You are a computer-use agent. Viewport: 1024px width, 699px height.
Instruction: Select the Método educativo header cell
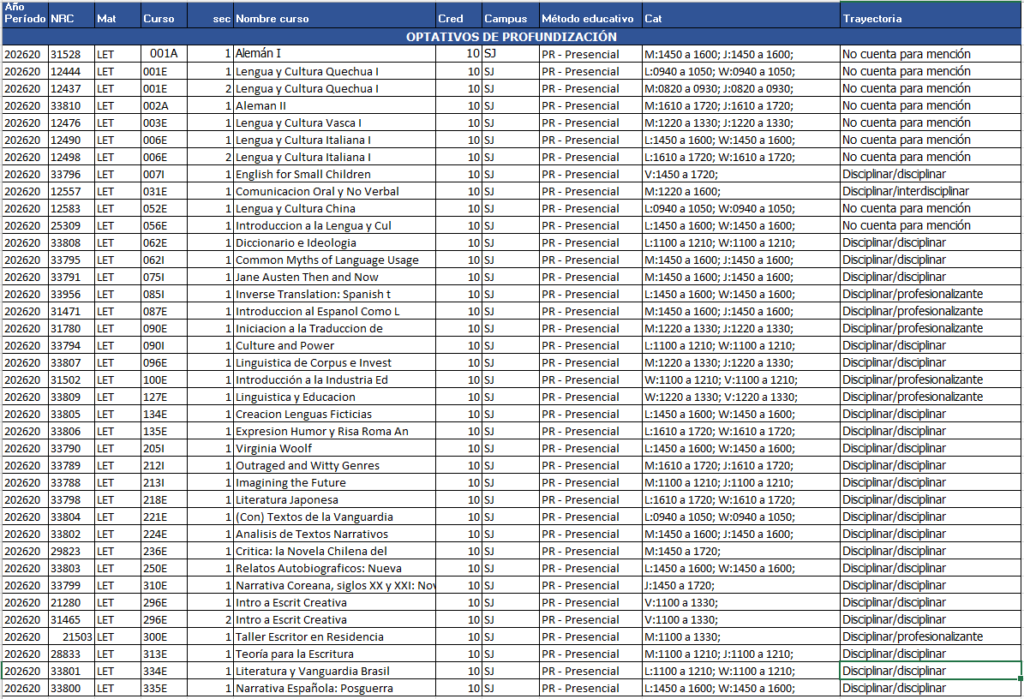(589, 19)
